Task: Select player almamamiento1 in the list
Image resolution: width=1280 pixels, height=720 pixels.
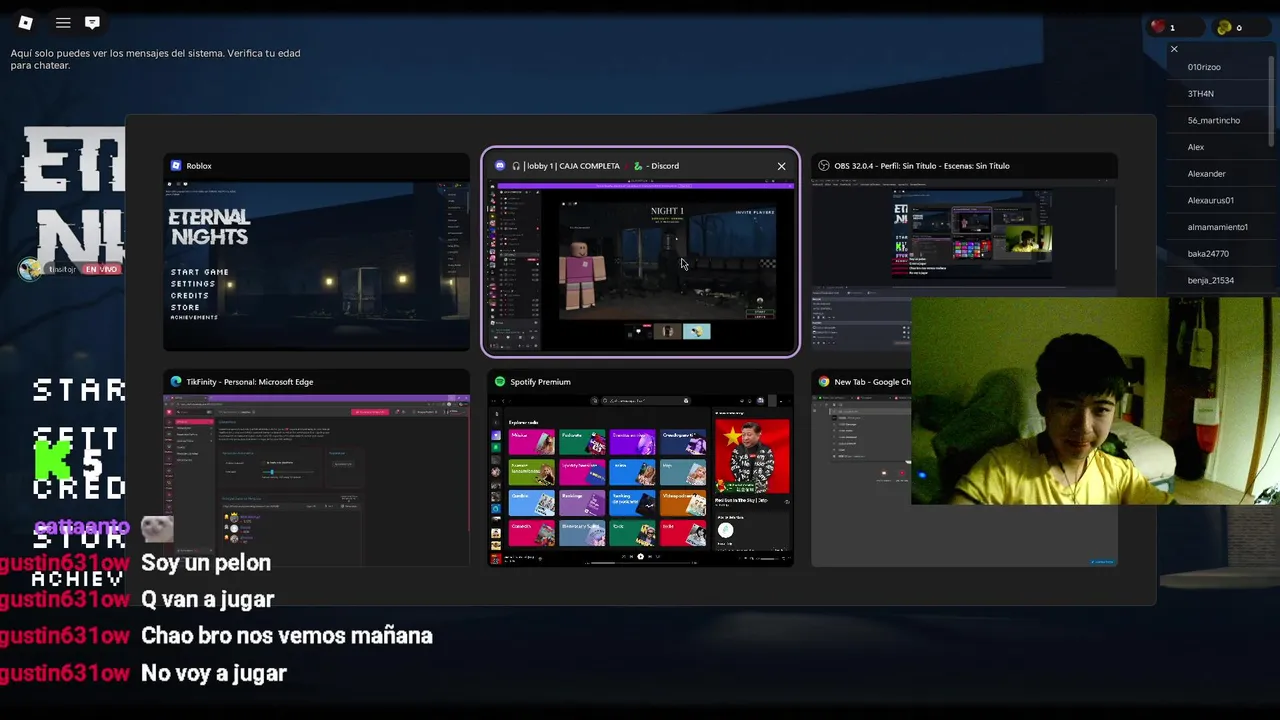Action: [1218, 227]
